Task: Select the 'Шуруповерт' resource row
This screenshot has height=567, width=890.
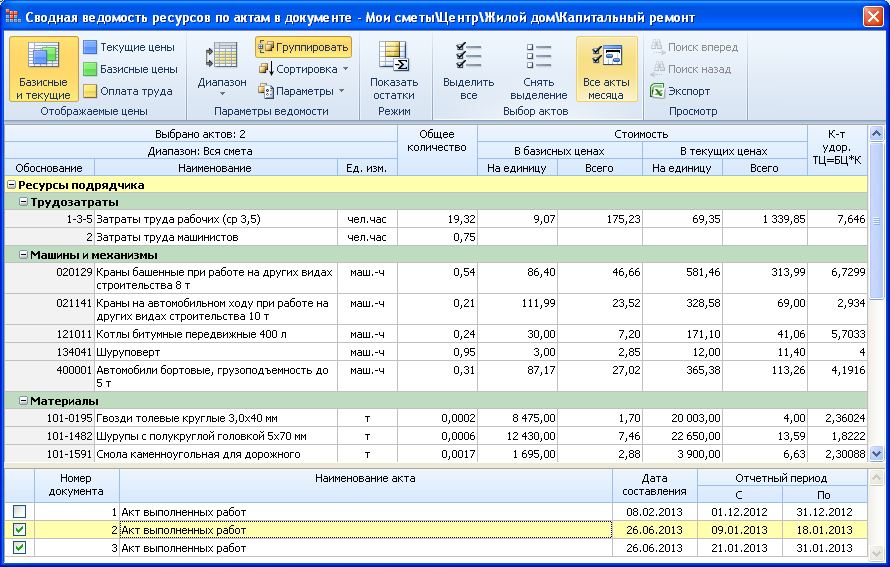Action: pos(436,352)
